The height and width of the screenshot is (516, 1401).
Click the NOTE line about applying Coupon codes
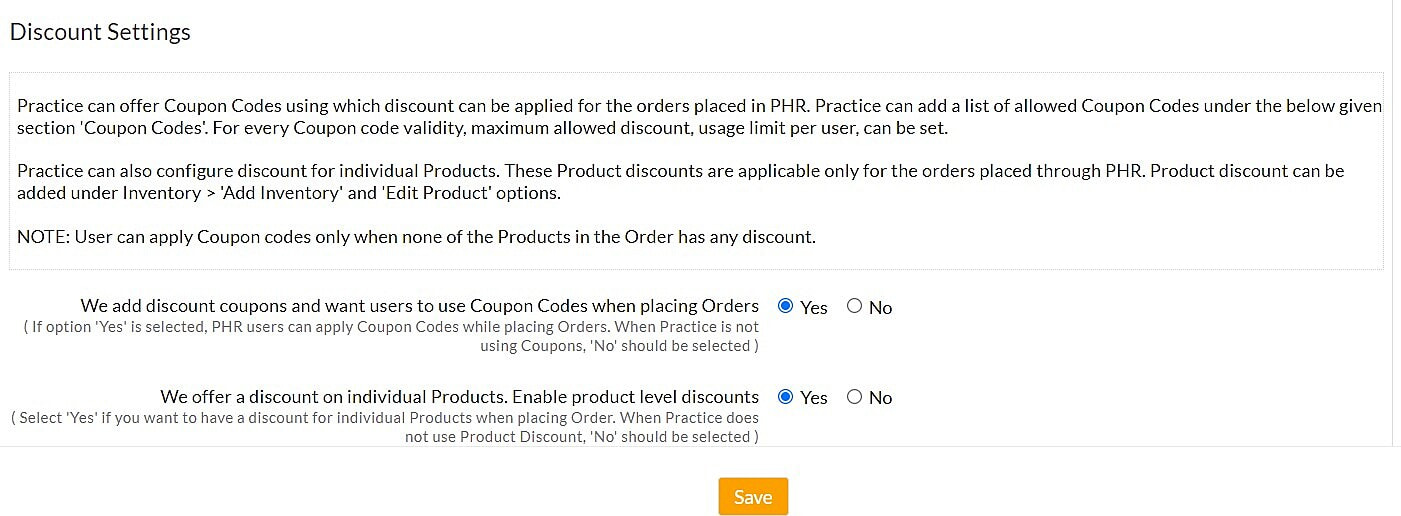[x=416, y=237]
